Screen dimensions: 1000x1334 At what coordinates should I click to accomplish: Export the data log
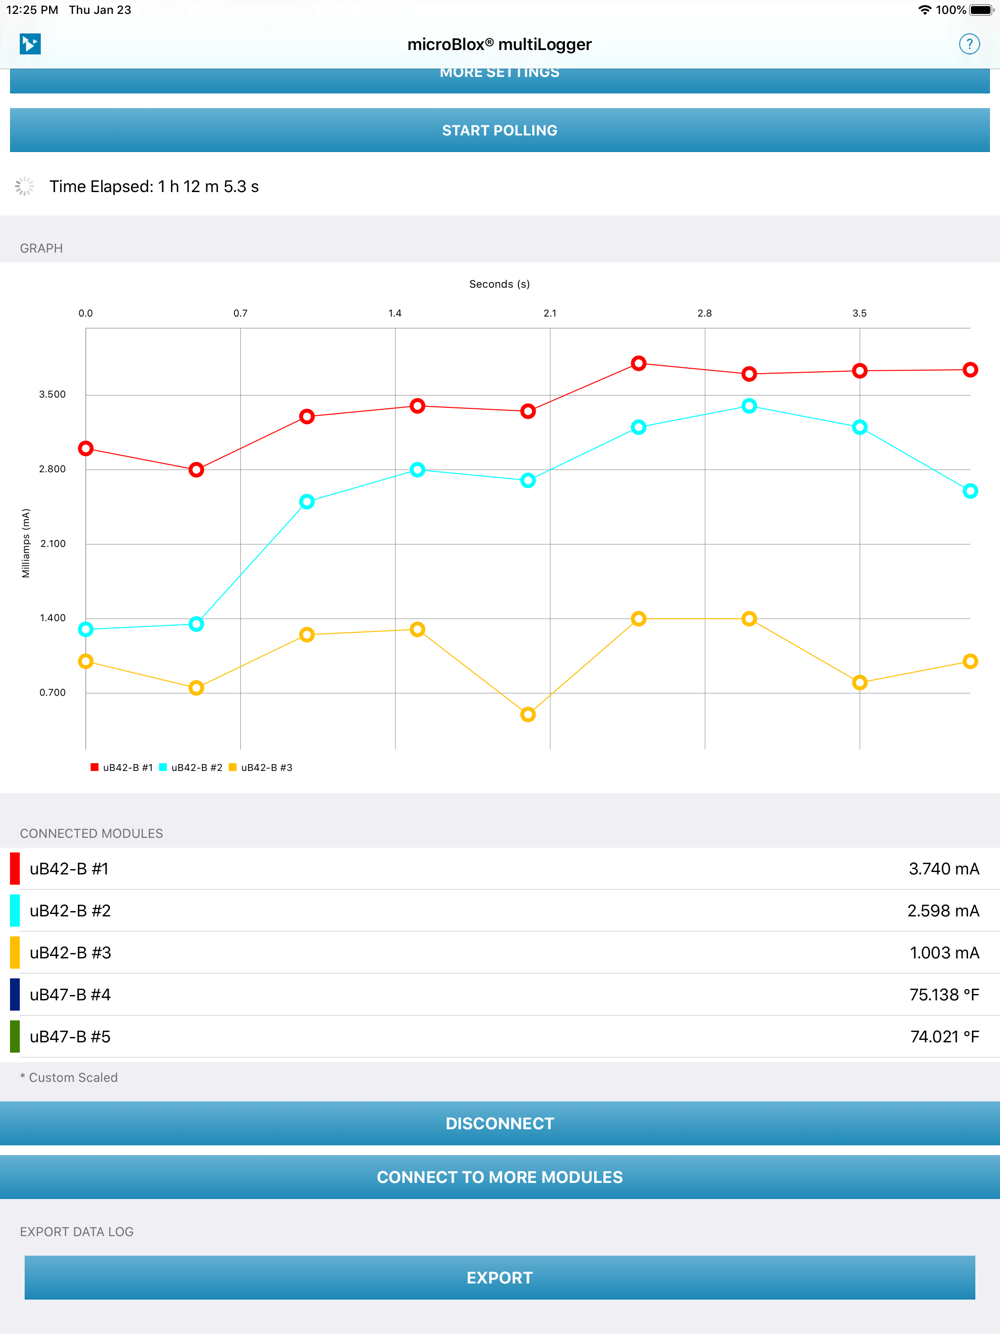coord(500,1277)
